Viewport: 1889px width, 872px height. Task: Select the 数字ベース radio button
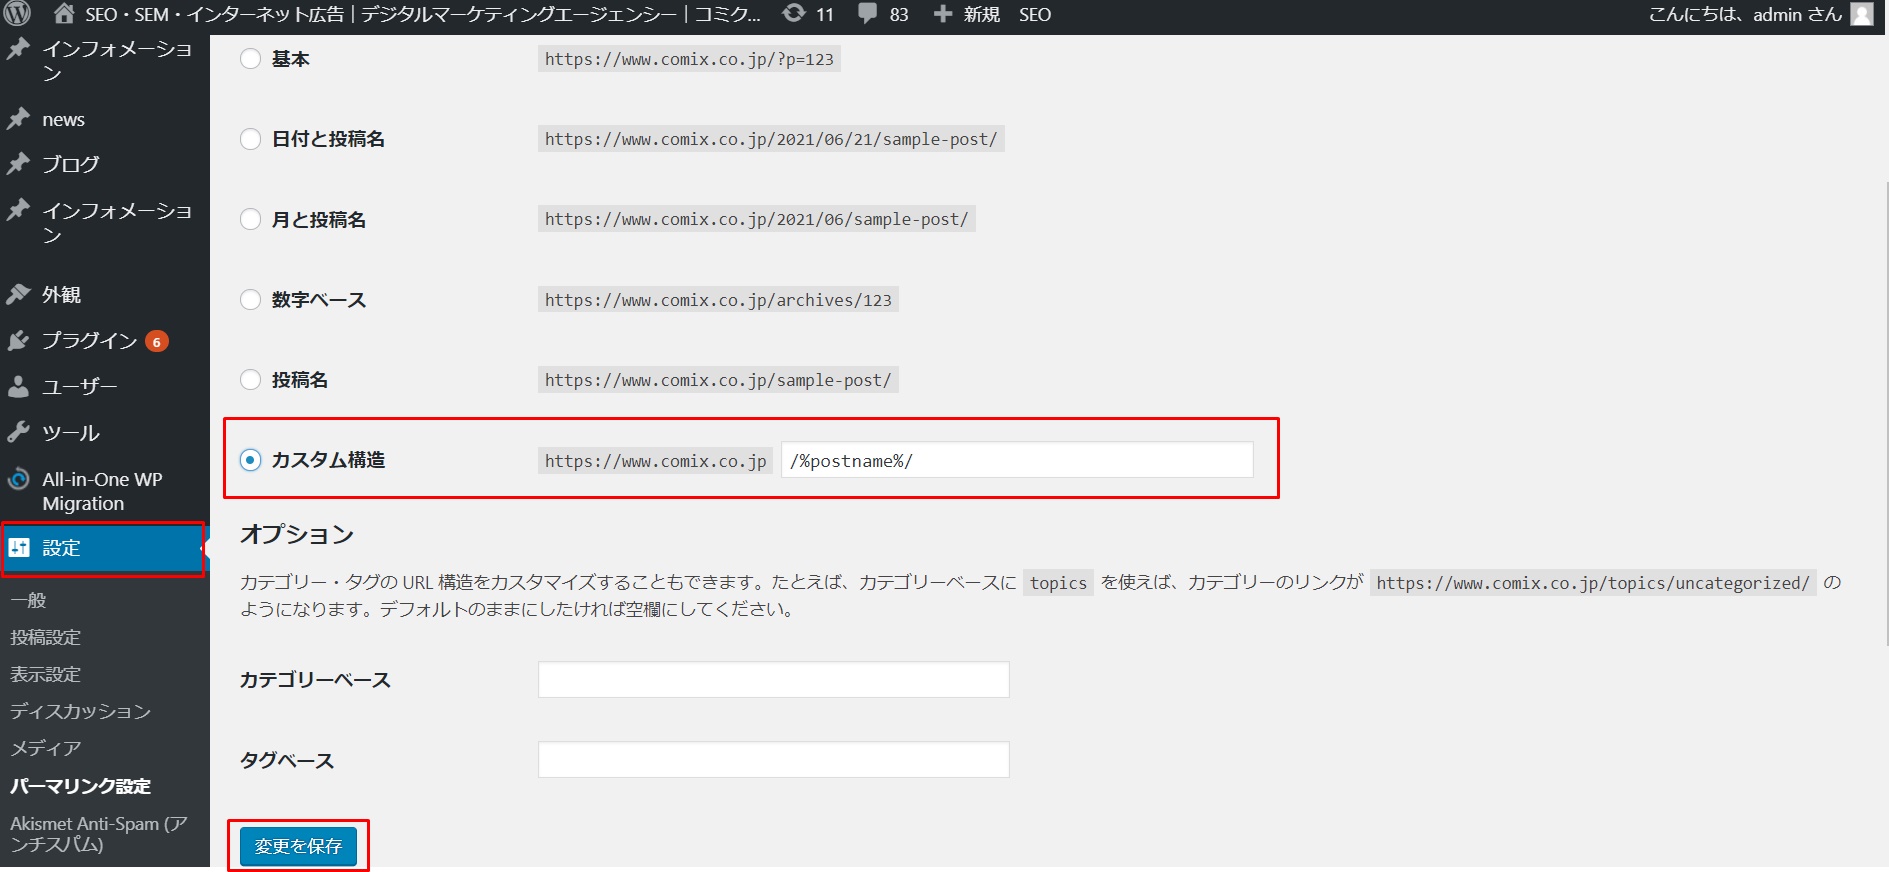[x=250, y=299]
